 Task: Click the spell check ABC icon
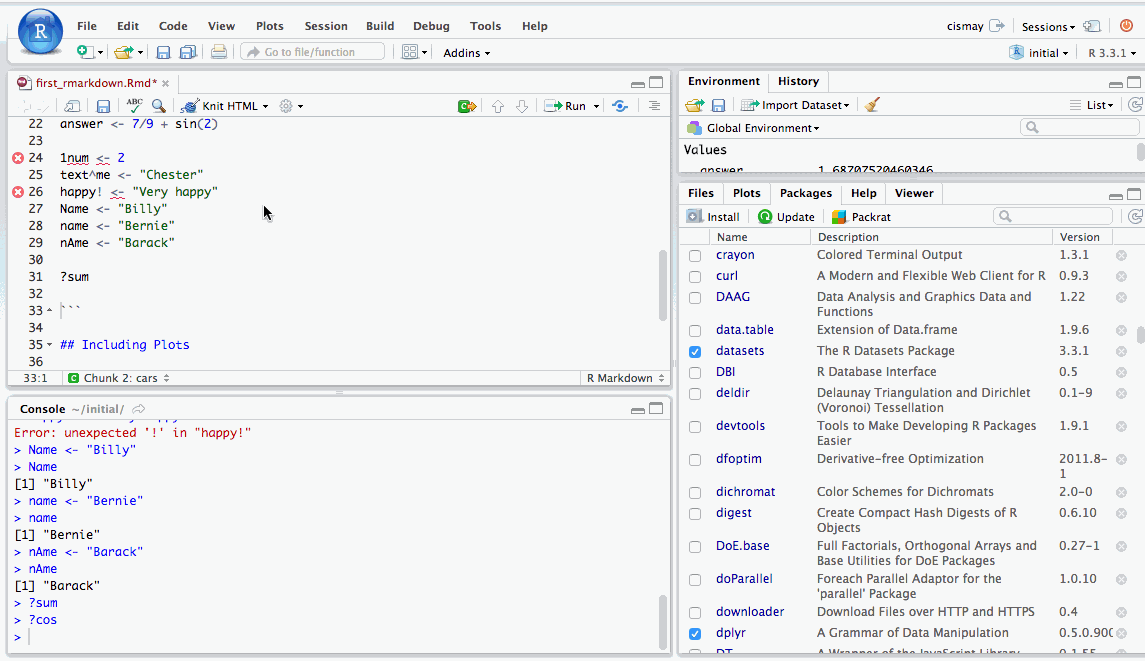click(134, 105)
